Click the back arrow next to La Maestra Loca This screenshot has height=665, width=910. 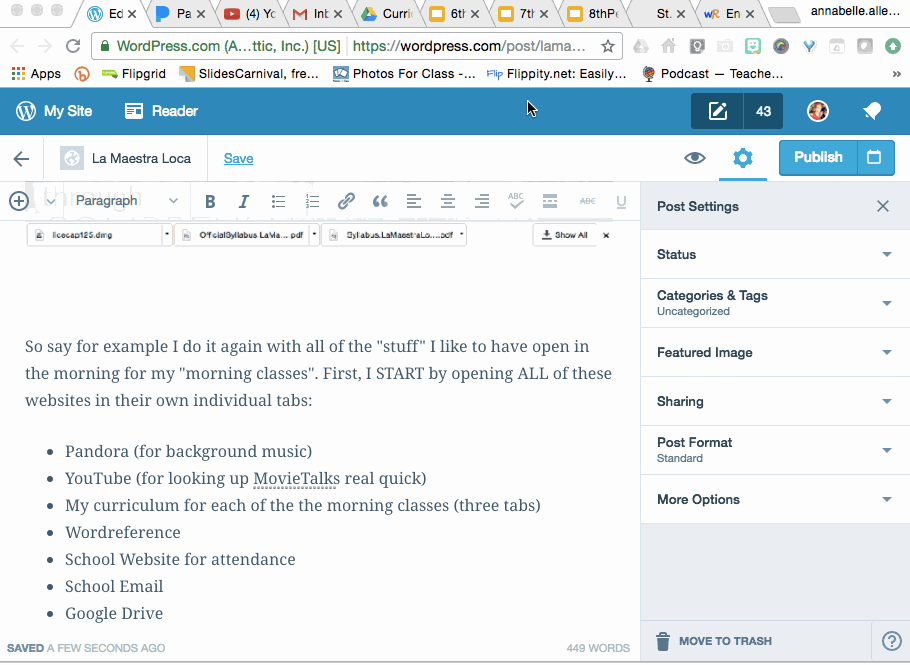21,158
